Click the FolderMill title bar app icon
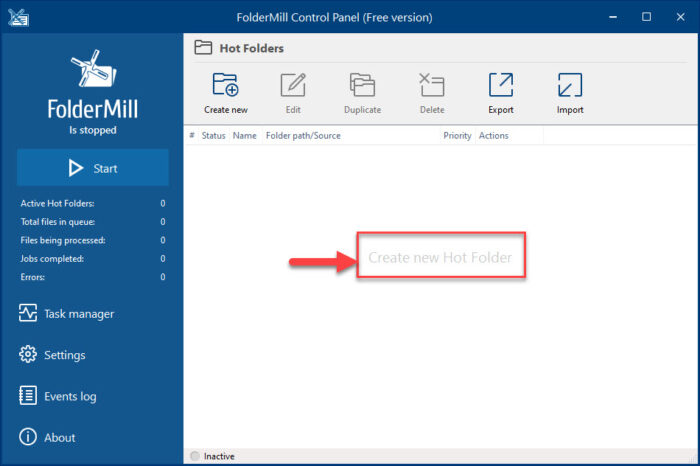This screenshot has width=700, height=466. pyautogui.click(x=18, y=17)
